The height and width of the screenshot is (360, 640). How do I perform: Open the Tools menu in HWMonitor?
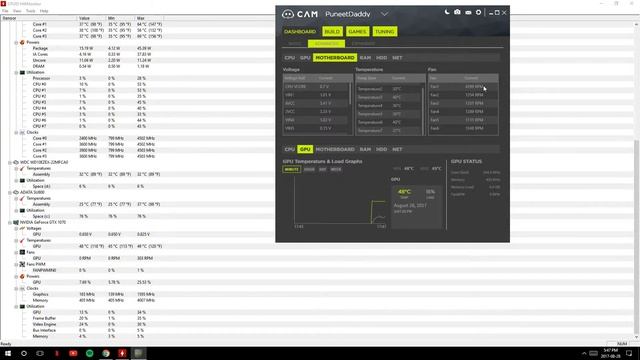[31, 11]
